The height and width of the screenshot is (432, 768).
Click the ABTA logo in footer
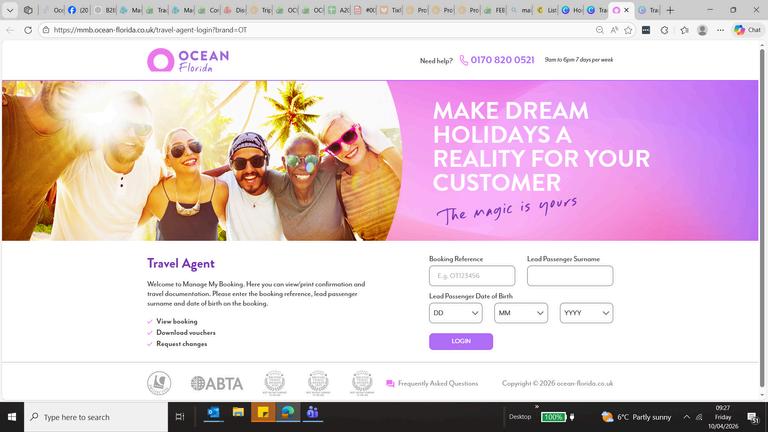pos(217,384)
